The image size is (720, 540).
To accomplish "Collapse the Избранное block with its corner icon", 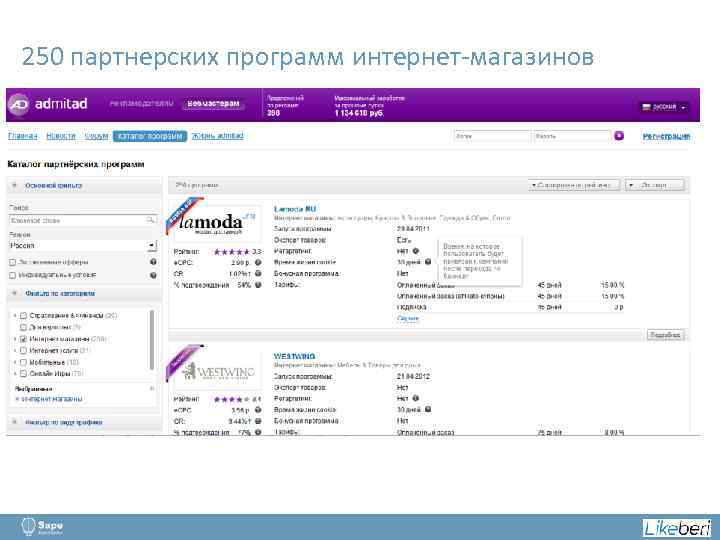I will tap(152, 389).
